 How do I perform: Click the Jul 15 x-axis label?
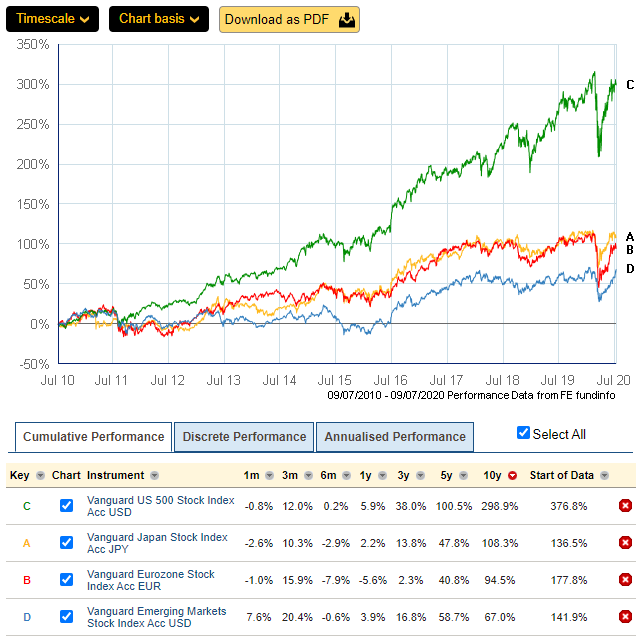(334, 380)
